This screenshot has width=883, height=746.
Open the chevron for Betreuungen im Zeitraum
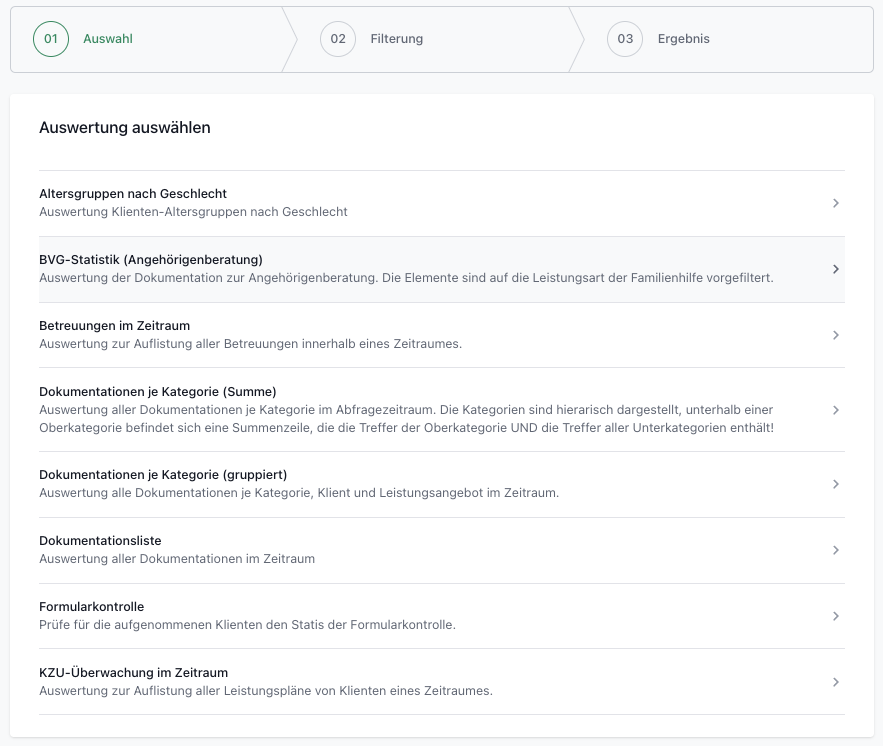click(x=836, y=335)
